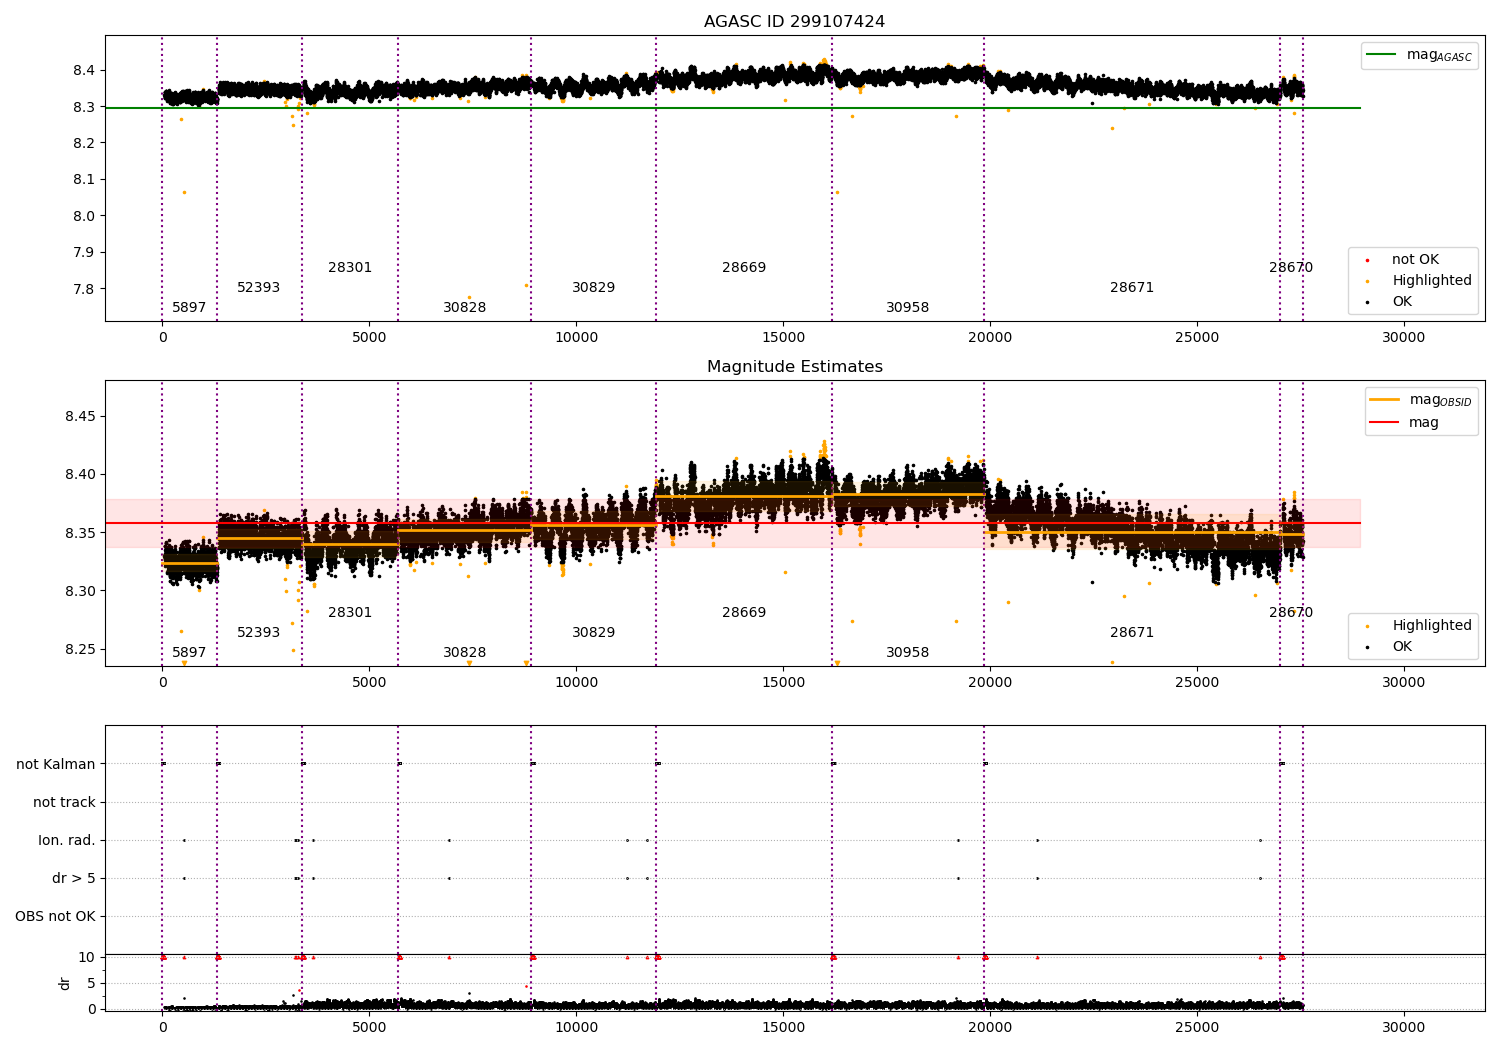Click obsid label 28671 in Magnitude Estimates plot

coord(1132,632)
